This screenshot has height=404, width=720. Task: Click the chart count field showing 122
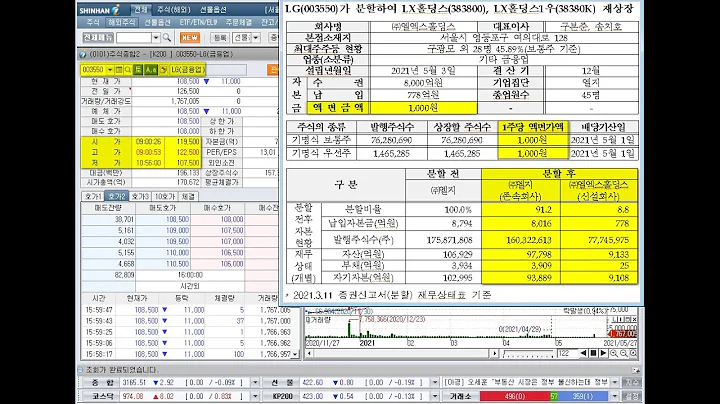[x=566, y=354]
